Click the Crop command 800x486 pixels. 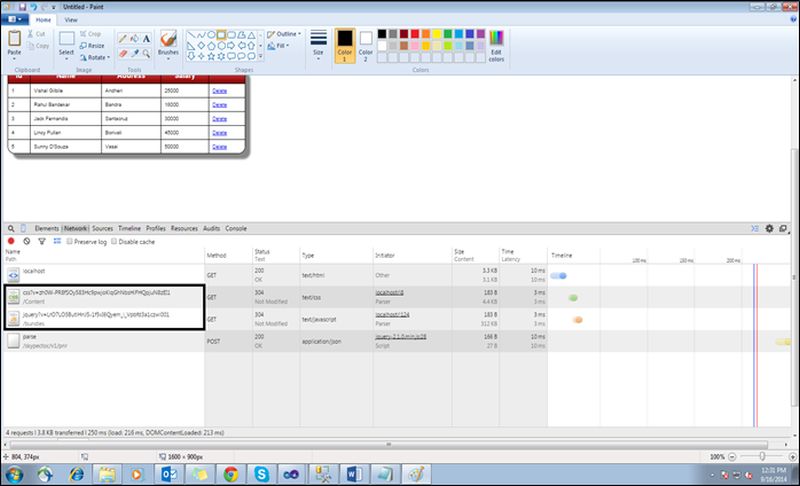click(90, 34)
